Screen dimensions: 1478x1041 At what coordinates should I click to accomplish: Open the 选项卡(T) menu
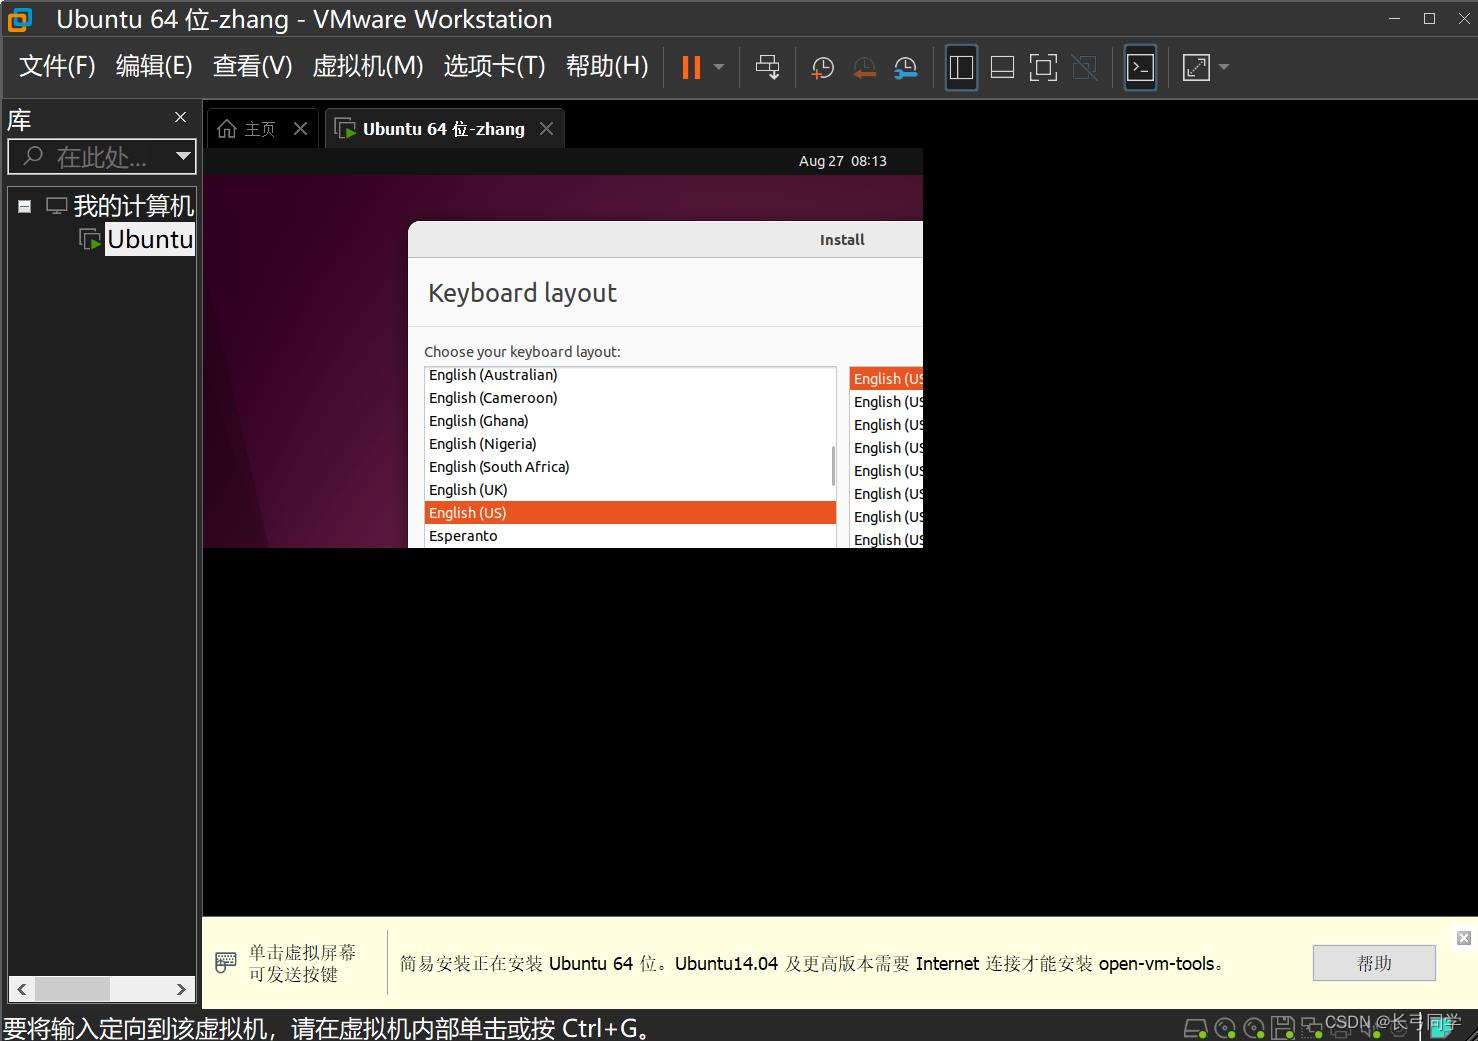pos(494,66)
